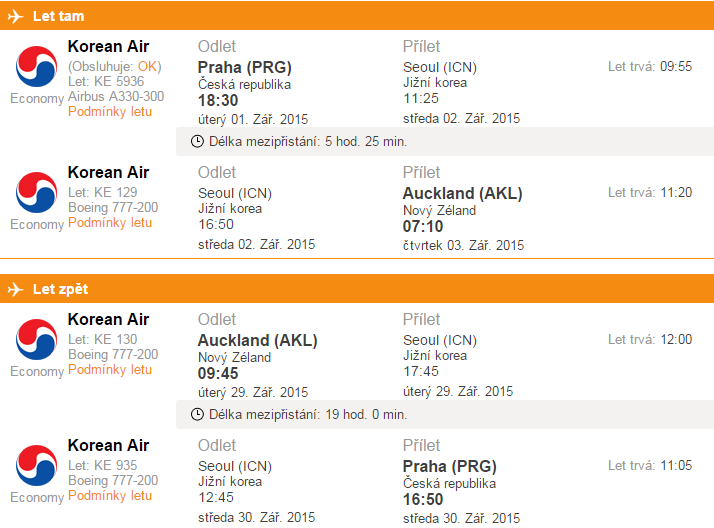
Task: Click the Auckland (AKL) arrival heading
Action: click(462, 193)
